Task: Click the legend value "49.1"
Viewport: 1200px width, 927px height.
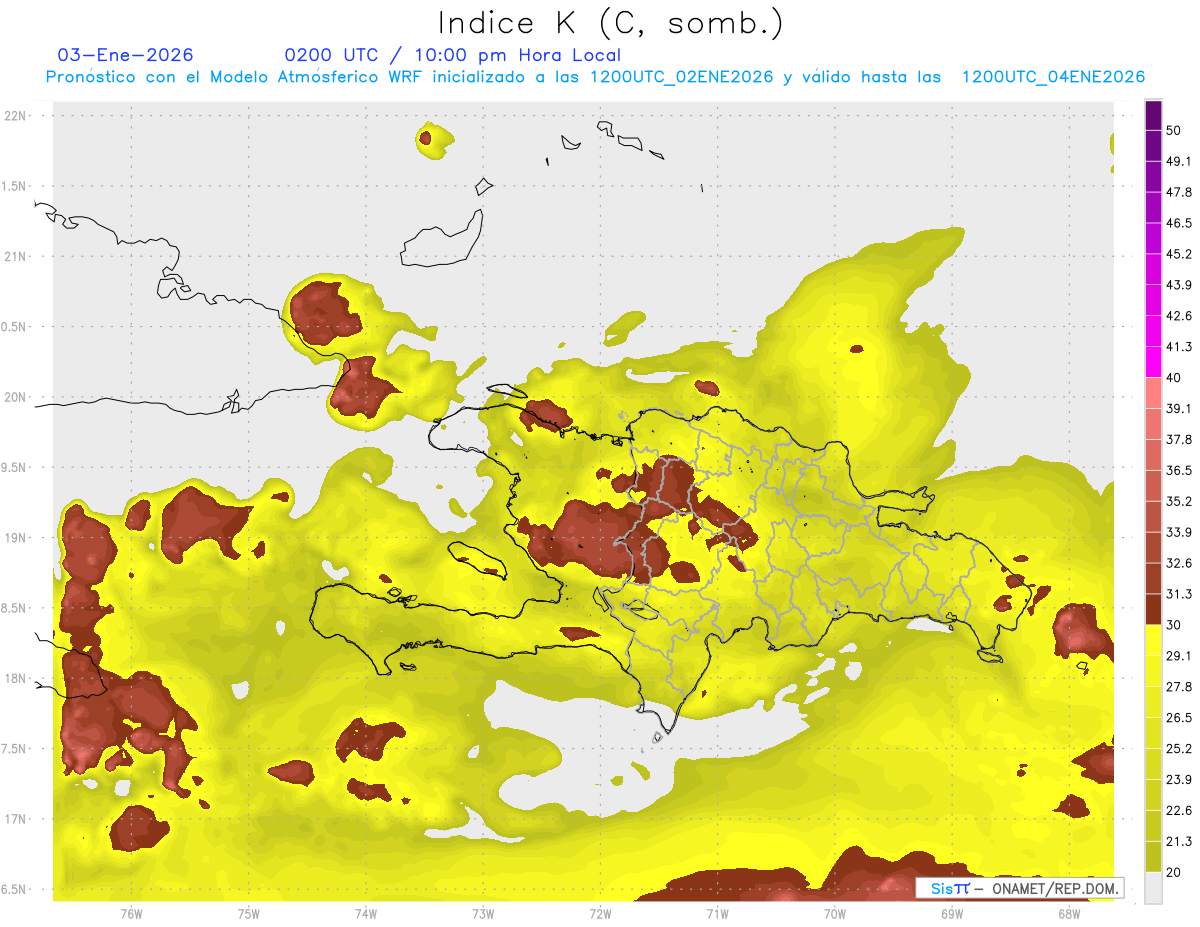Action: click(x=1179, y=161)
